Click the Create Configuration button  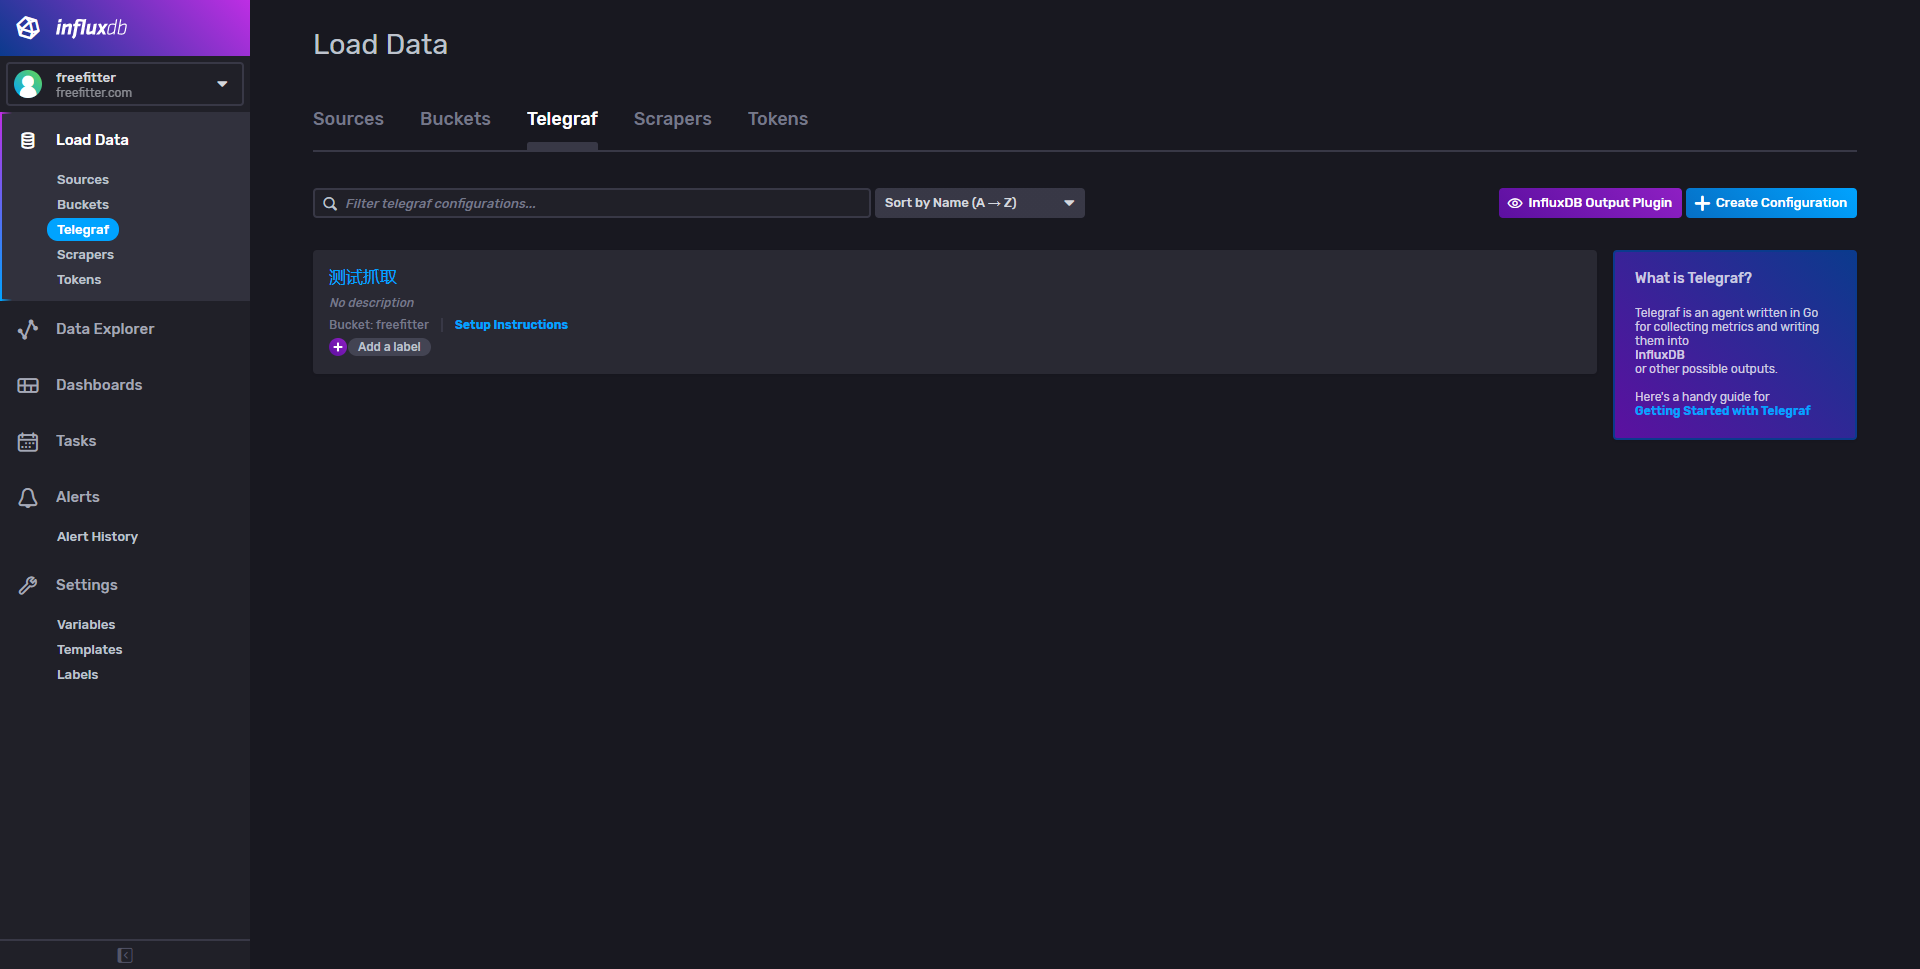1771,203
